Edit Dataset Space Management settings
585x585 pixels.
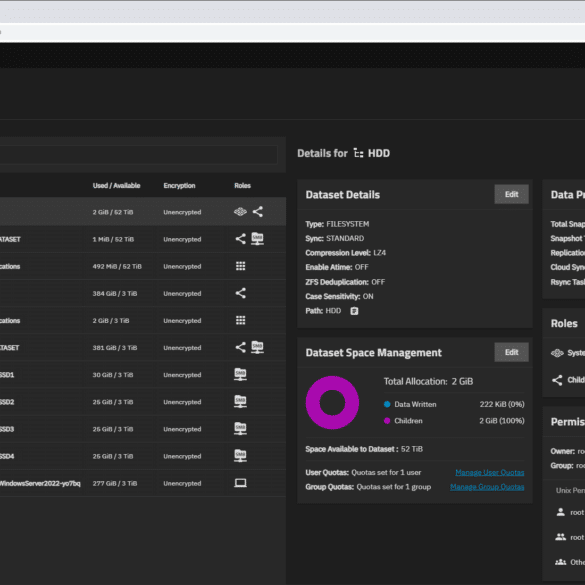(512, 352)
